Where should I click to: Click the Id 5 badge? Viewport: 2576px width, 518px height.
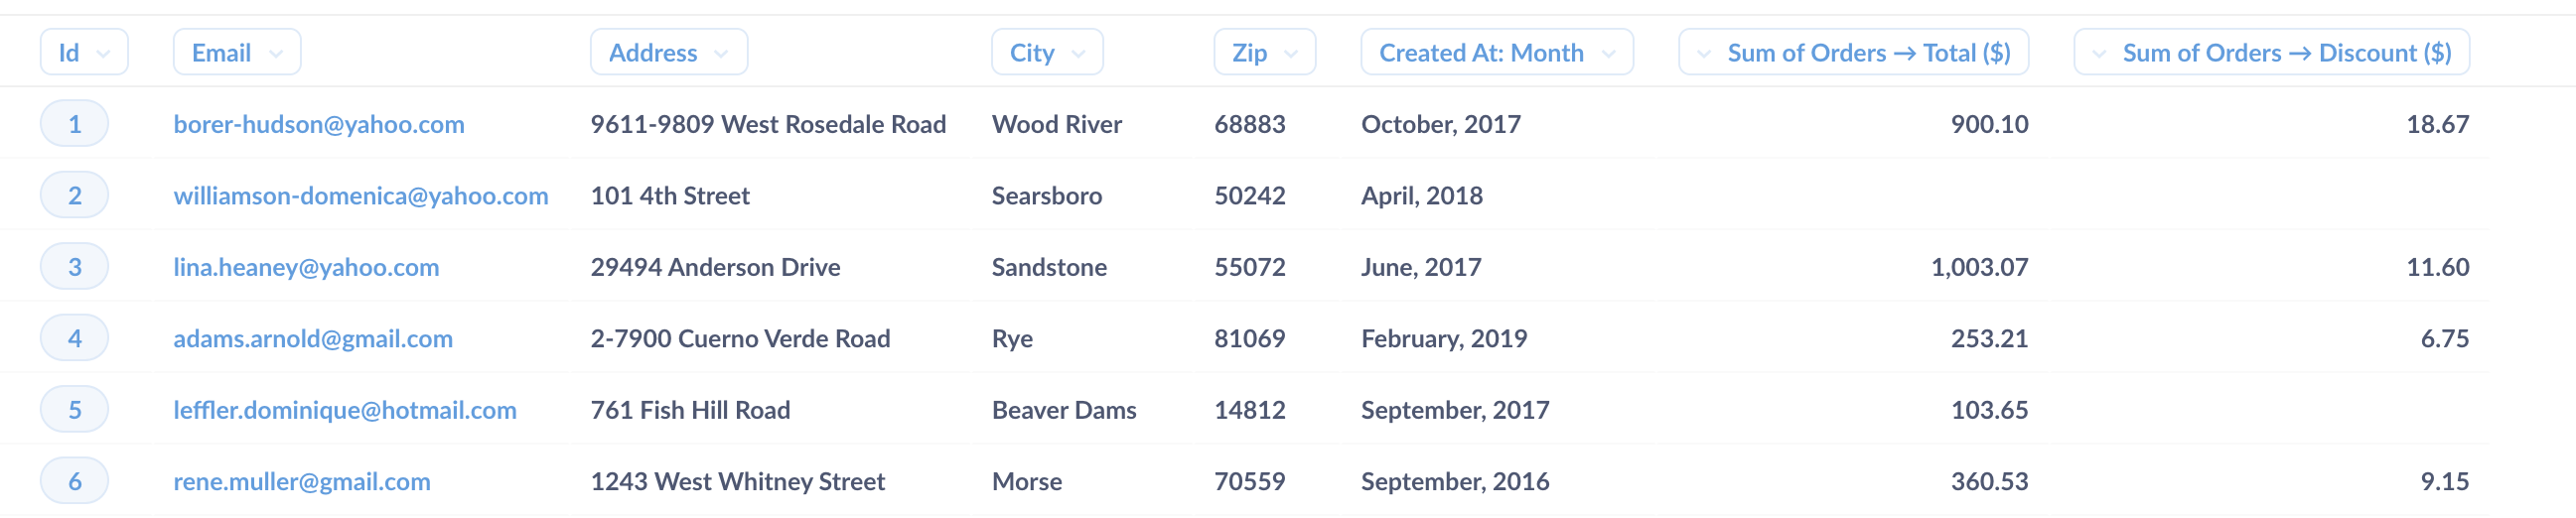point(74,410)
